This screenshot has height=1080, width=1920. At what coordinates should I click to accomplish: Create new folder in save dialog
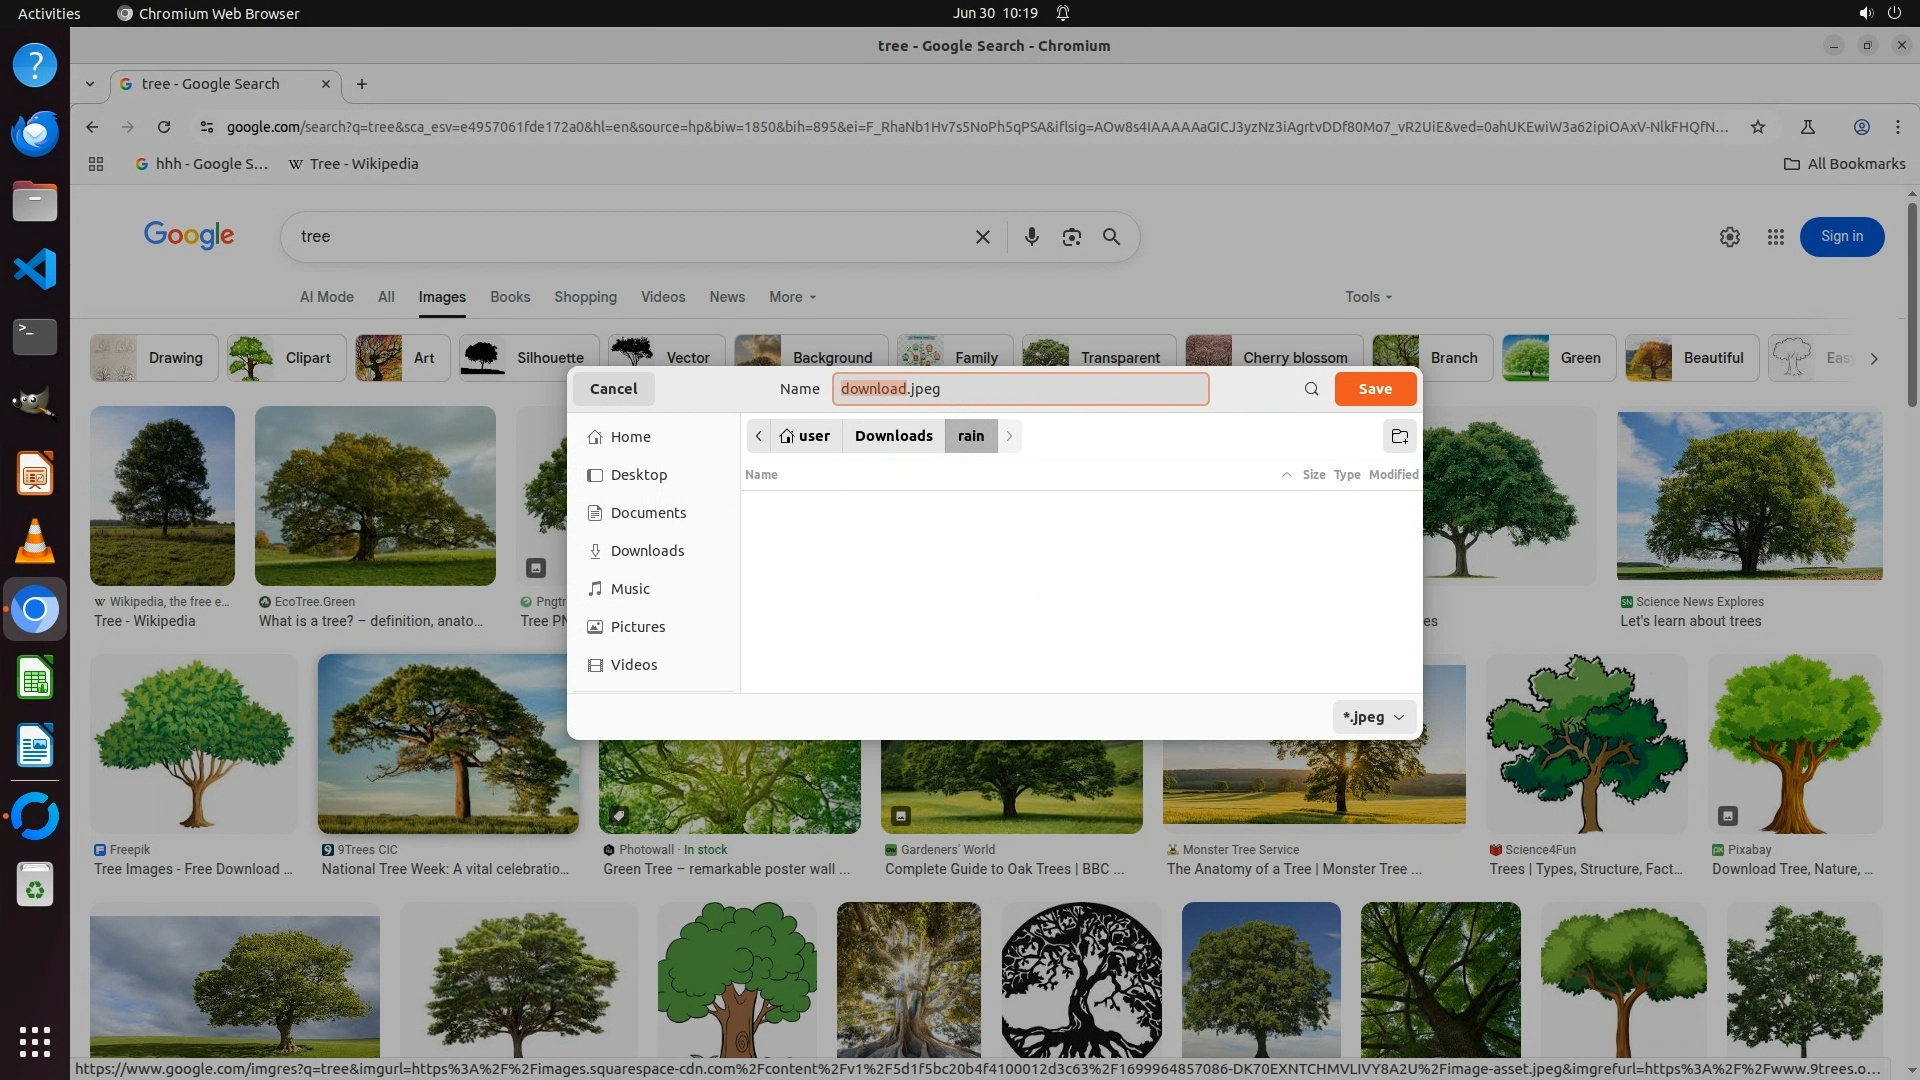tap(1399, 436)
